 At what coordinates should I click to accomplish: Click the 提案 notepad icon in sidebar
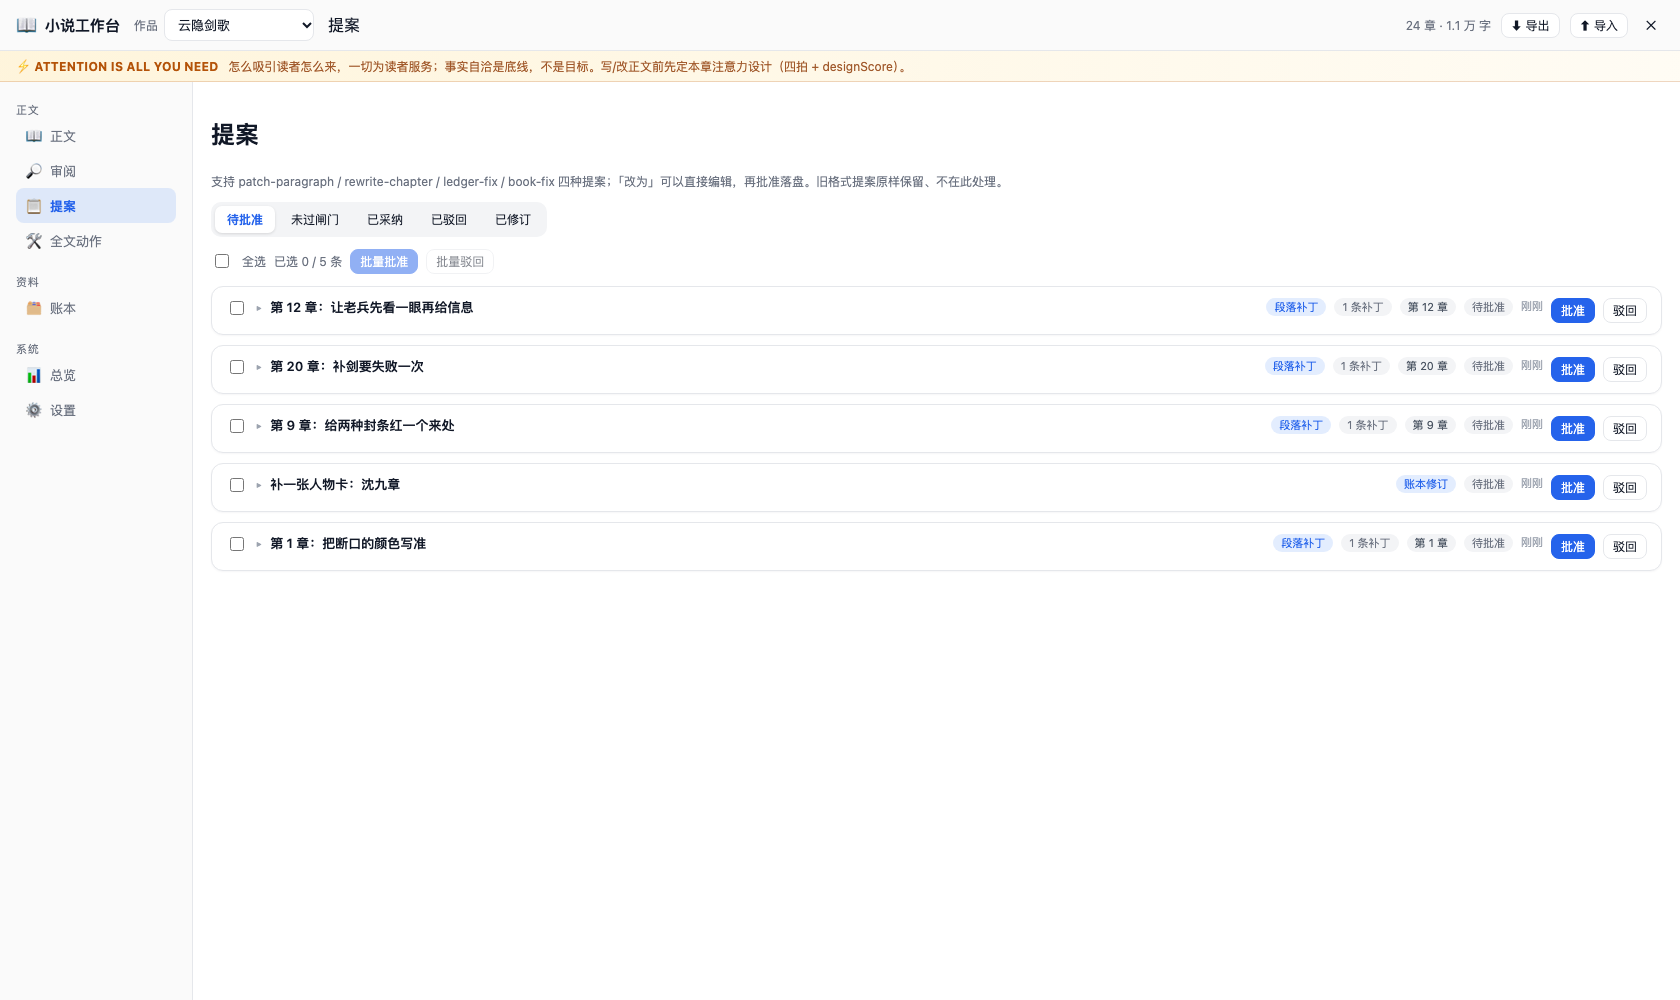coord(34,206)
